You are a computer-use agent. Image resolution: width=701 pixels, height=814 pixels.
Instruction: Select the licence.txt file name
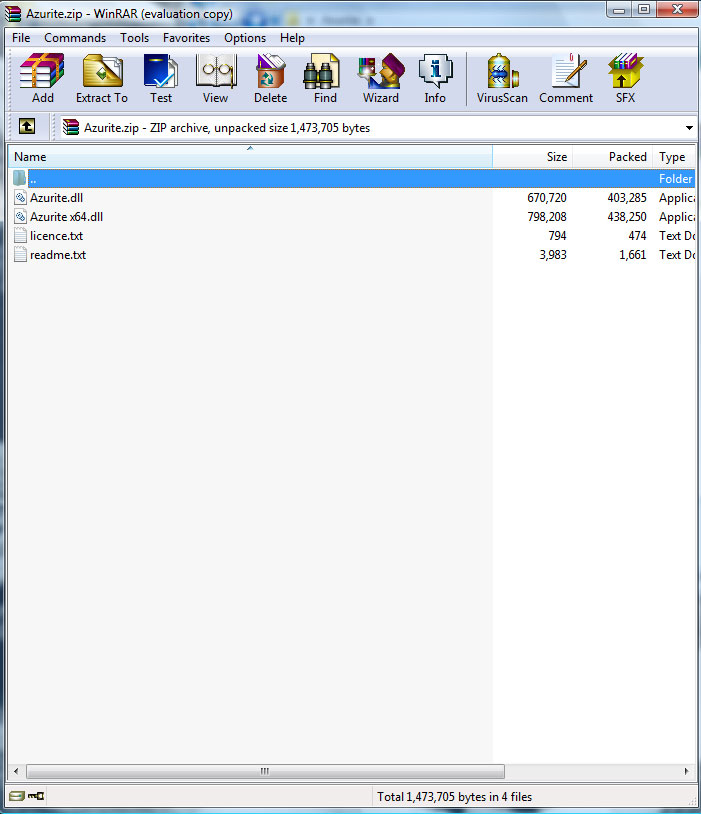pos(57,236)
